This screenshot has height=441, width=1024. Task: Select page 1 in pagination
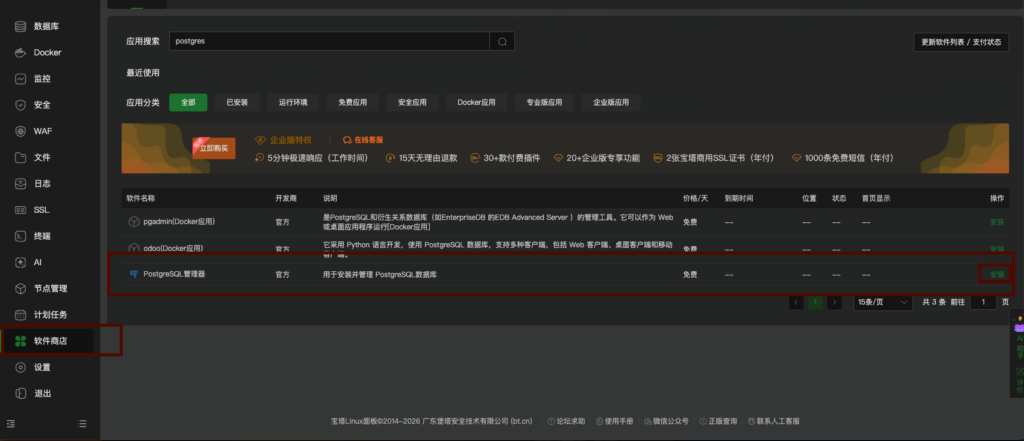[x=815, y=302]
